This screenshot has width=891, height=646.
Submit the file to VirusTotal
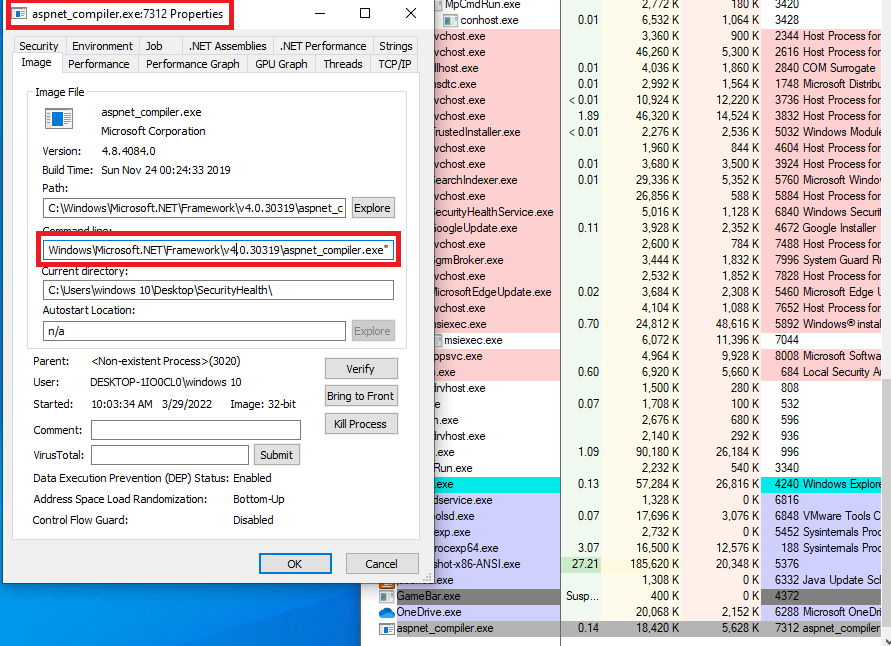[x=276, y=455]
